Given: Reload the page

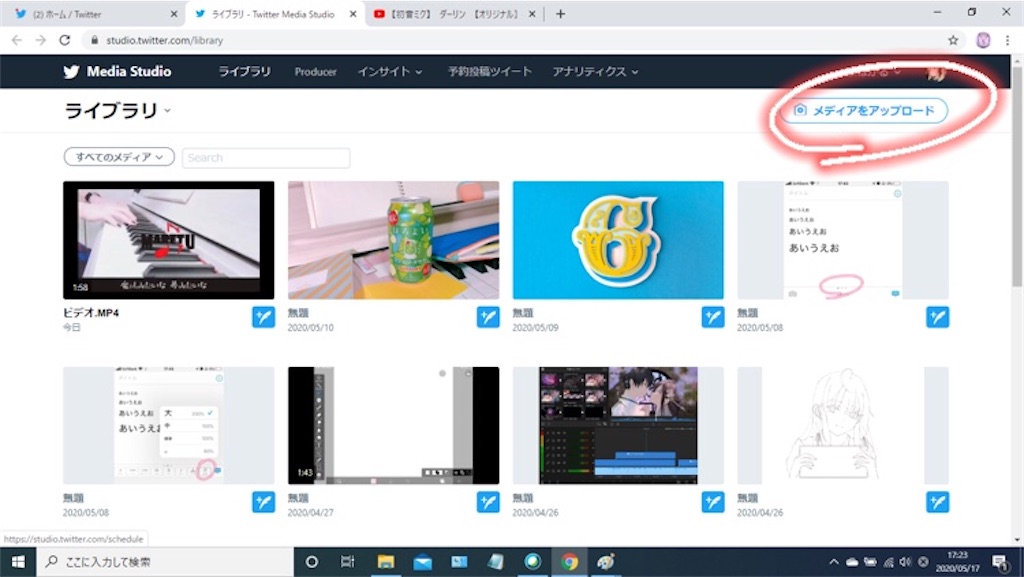Looking at the screenshot, I should pos(65,40).
